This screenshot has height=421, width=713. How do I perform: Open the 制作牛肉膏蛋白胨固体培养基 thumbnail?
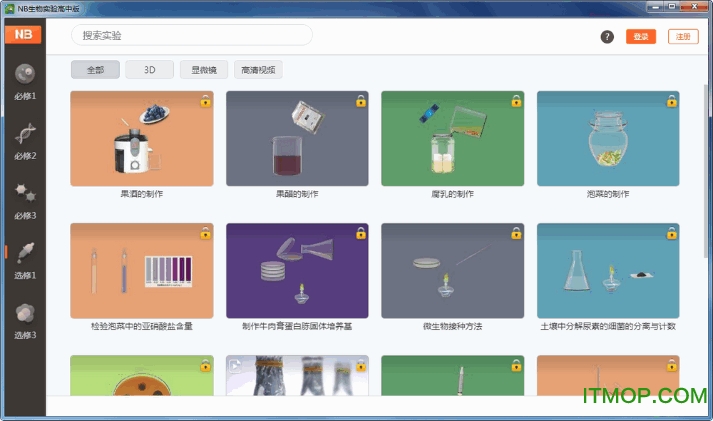[x=297, y=271]
